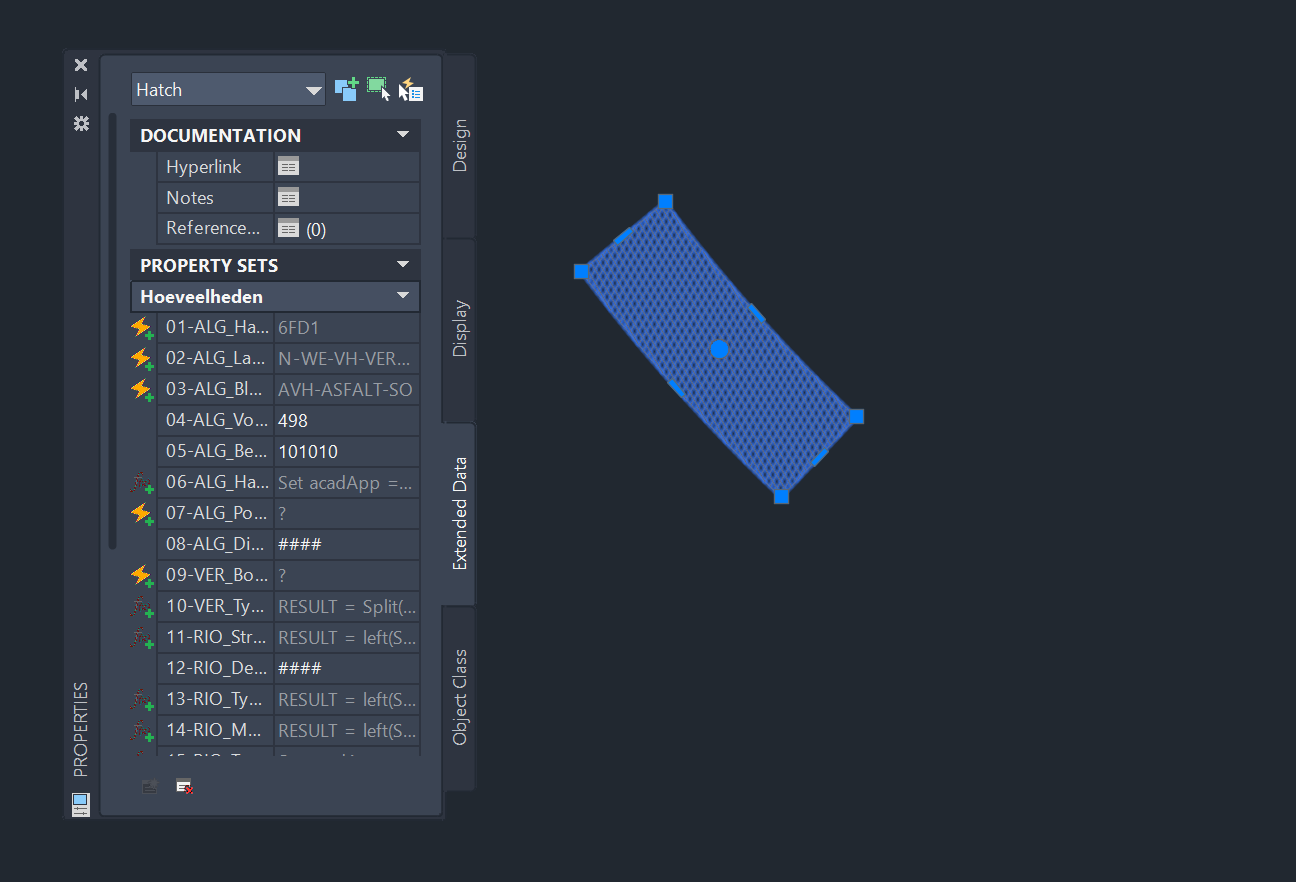Click the Reference documents worksheet icon
This screenshot has height=882, width=1296.
click(x=289, y=229)
